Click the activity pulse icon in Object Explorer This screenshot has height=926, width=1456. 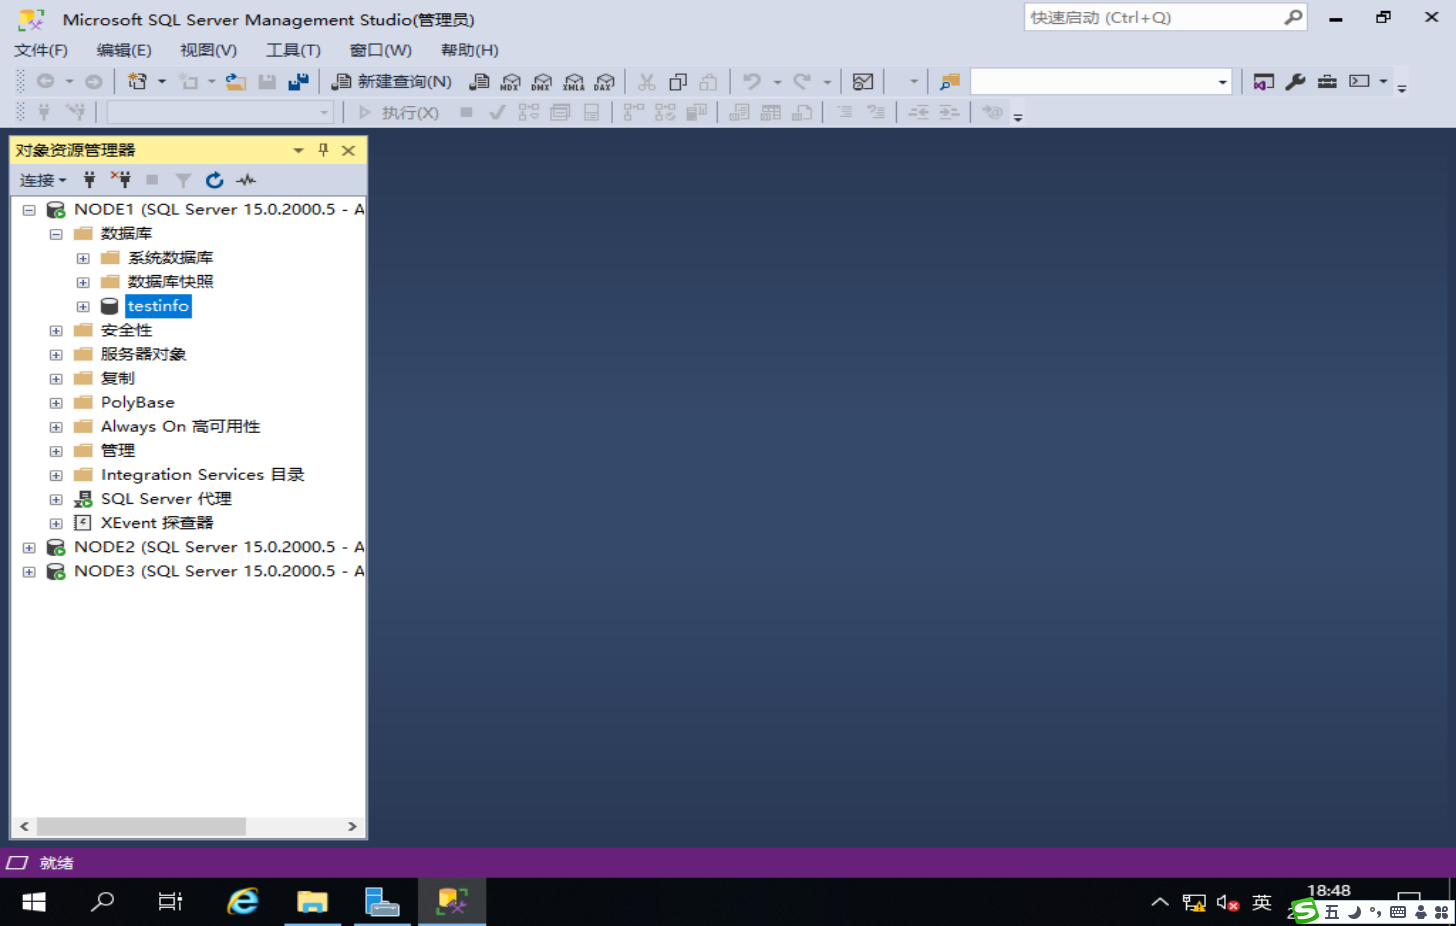246,180
